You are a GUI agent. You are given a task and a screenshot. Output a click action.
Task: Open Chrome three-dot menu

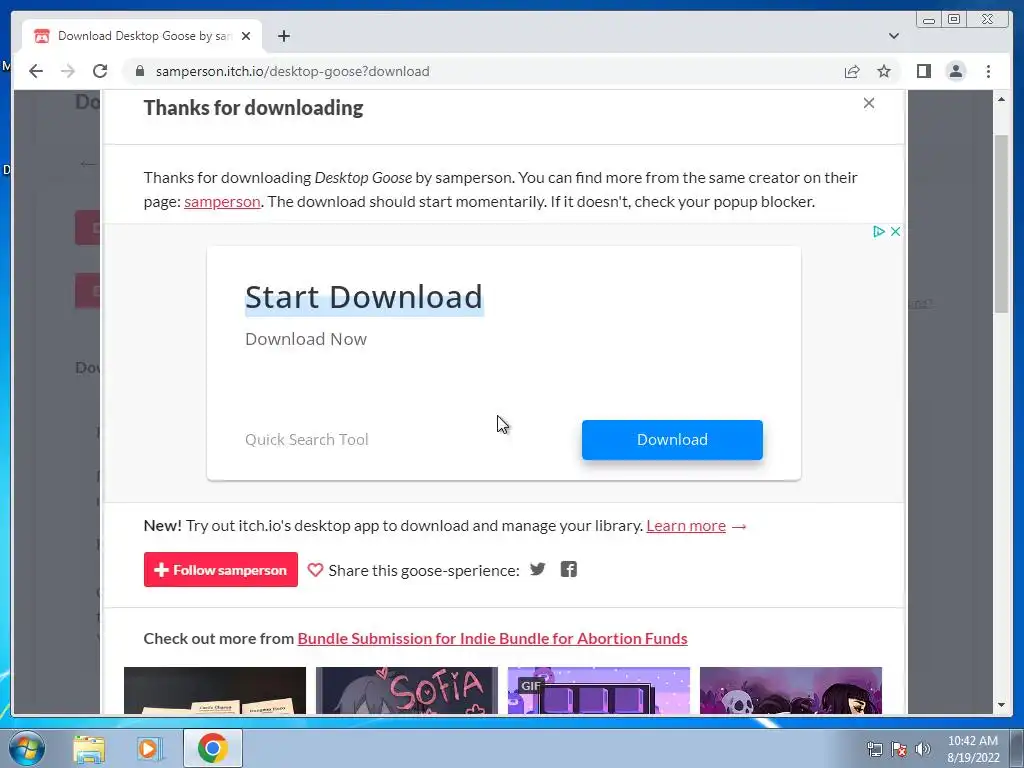(988, 71)
